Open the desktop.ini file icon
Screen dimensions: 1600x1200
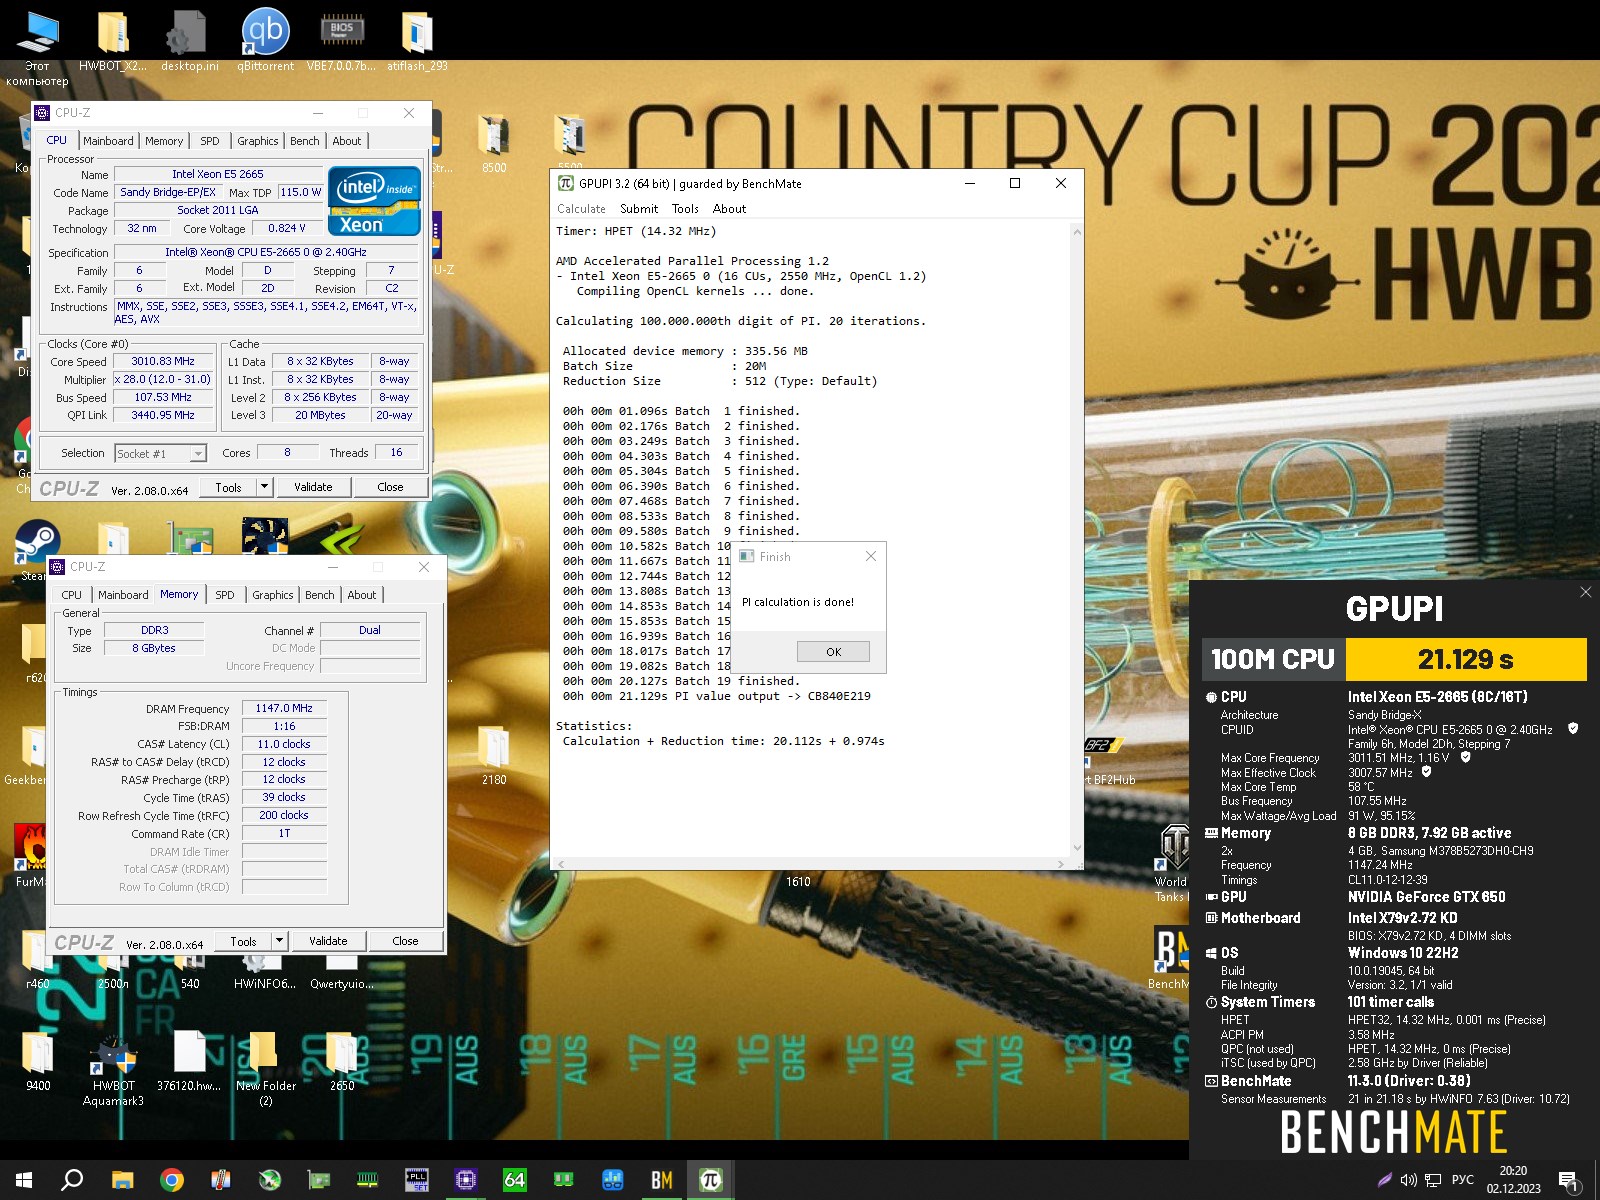[x=189, y=40]
